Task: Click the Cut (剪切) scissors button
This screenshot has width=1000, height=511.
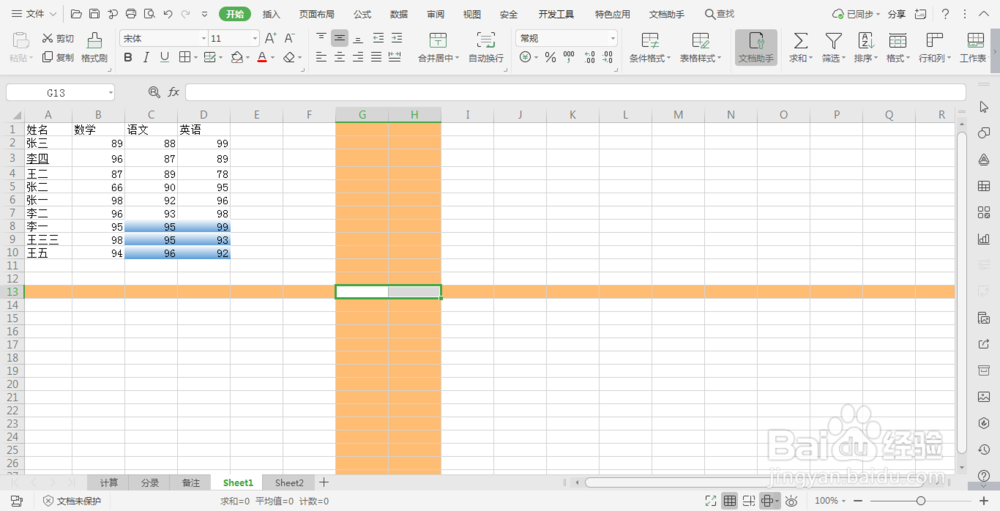Action: [58, 39]
